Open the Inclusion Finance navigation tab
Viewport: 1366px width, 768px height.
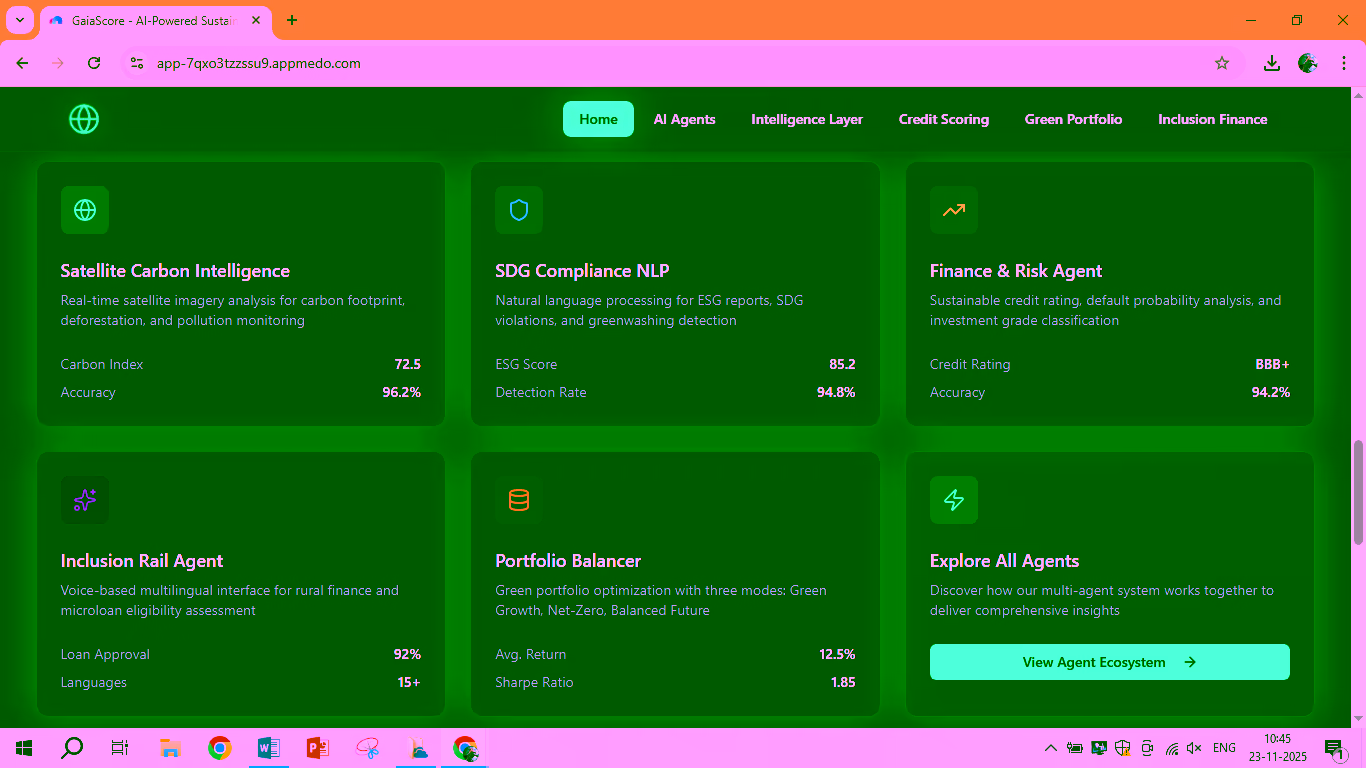click(1213, 119)
